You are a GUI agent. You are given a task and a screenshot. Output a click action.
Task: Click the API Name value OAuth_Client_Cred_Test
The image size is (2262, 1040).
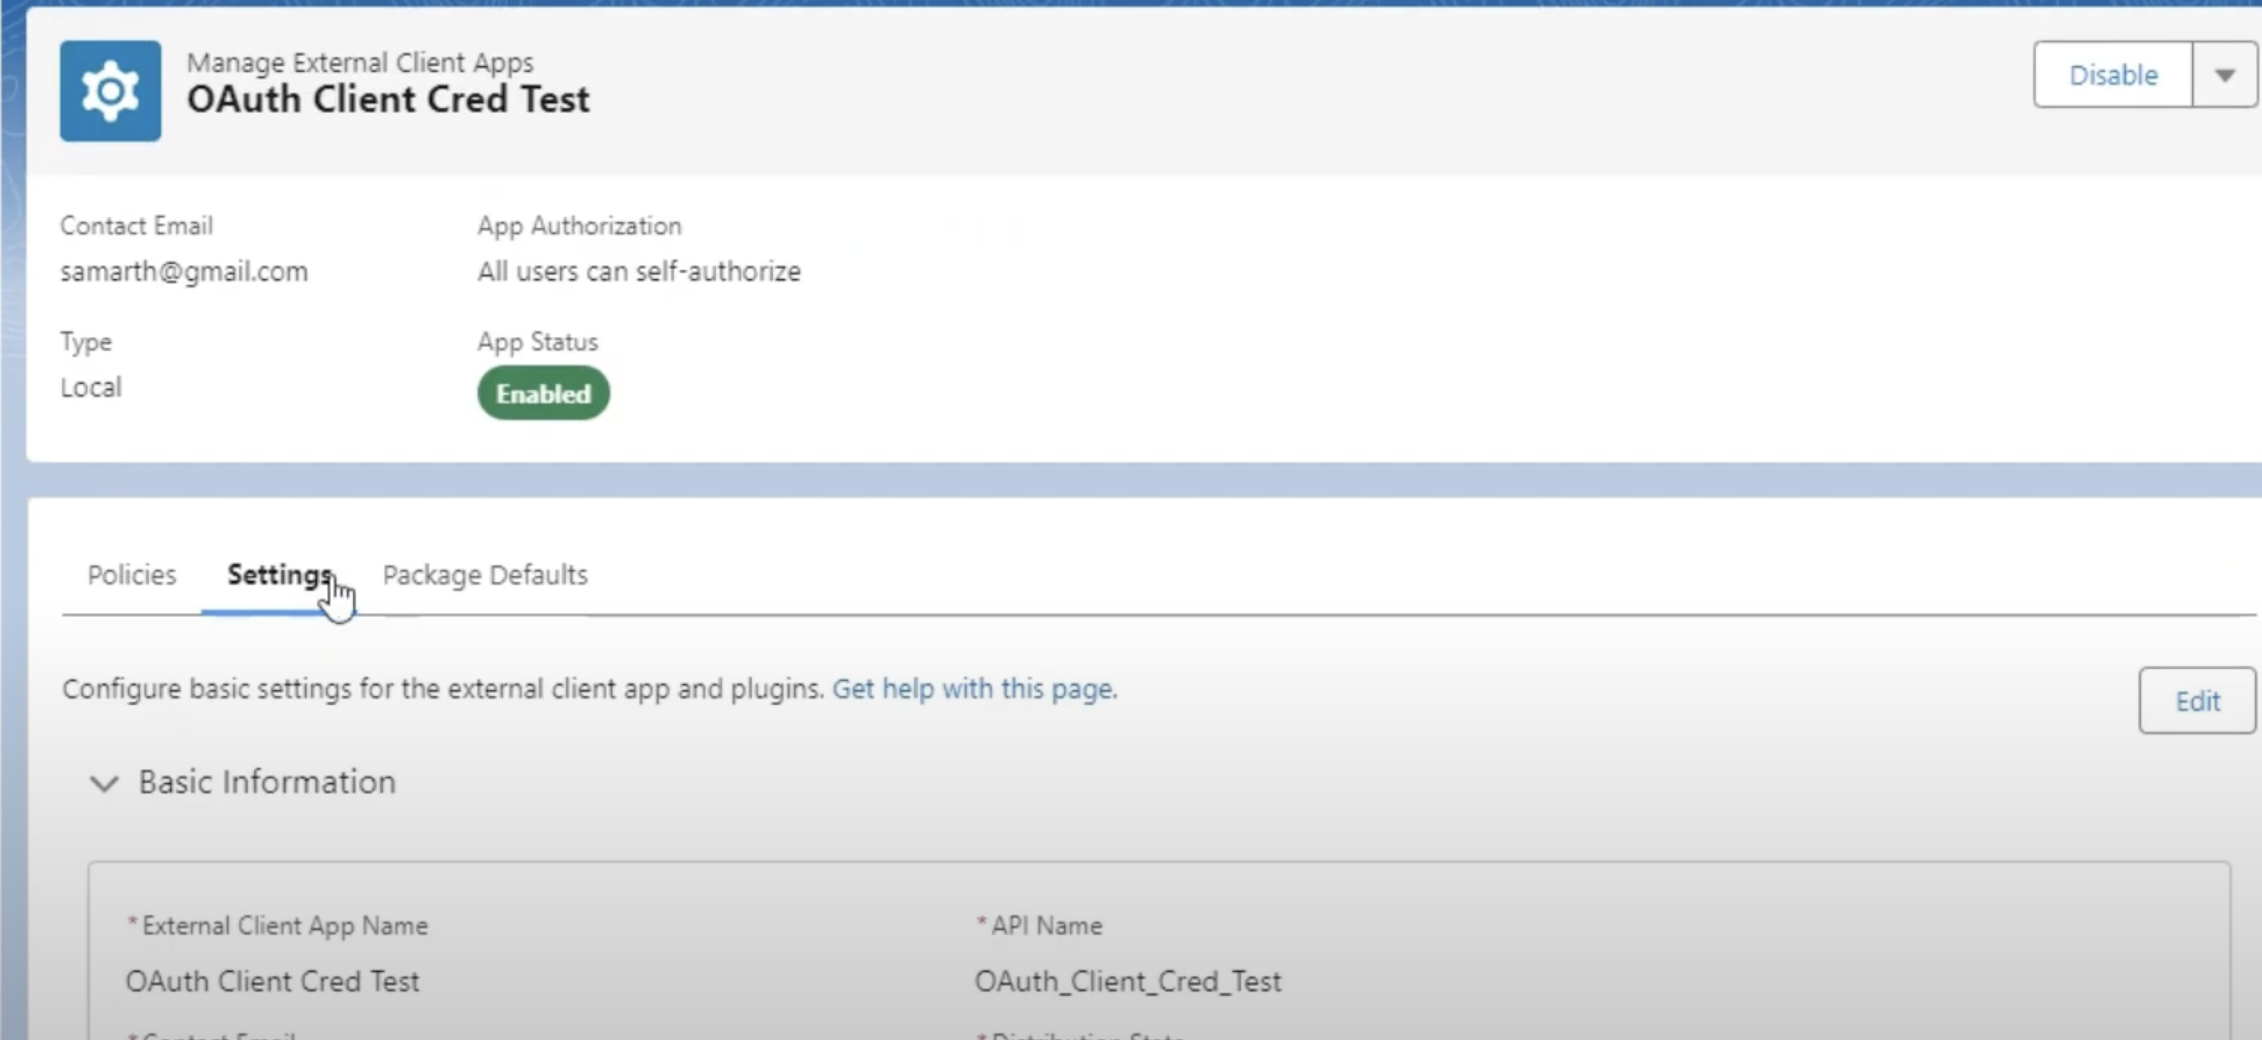coord(1127,981)
